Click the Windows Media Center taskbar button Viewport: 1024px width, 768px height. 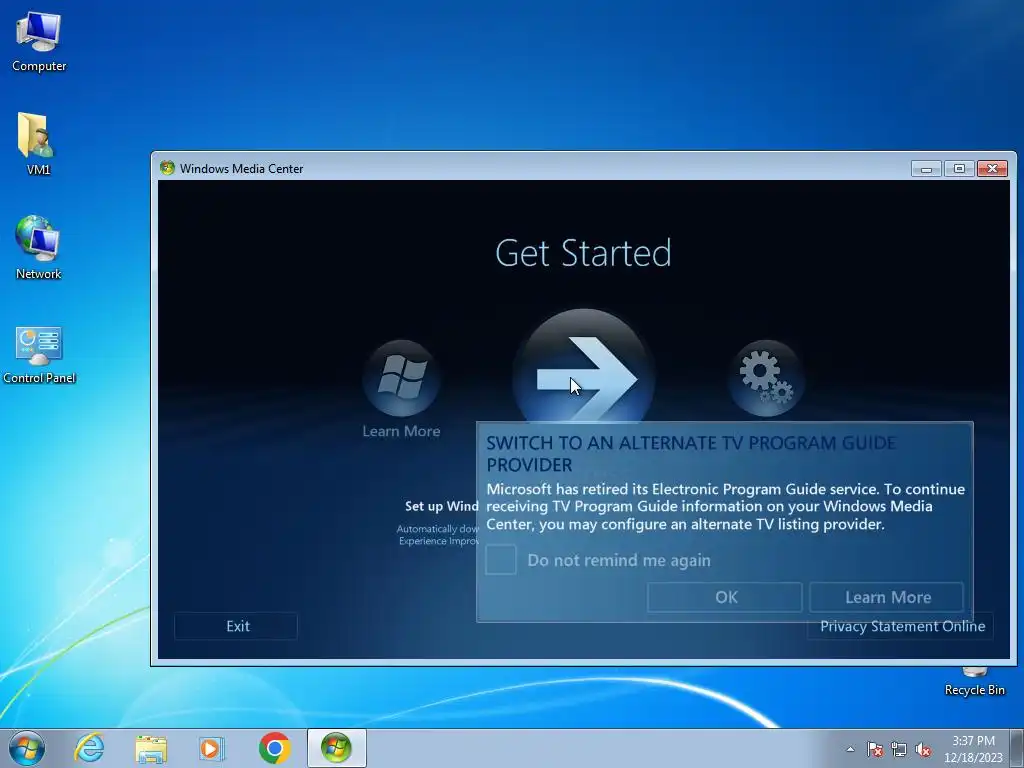pyautogui.click(x=336, y=748)
